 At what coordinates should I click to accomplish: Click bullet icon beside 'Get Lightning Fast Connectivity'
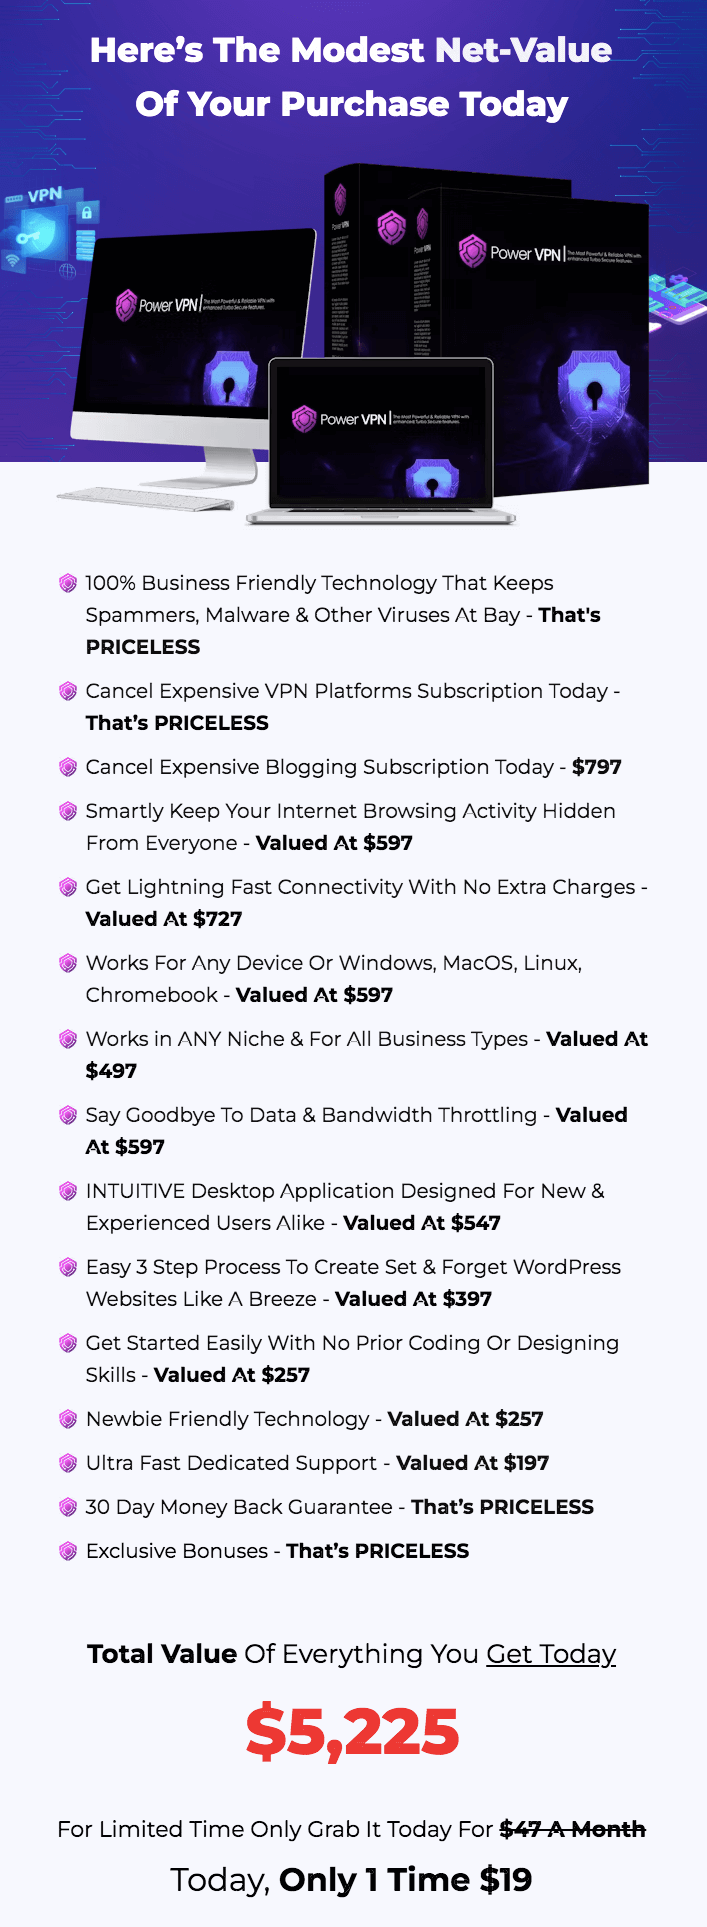click(68, 887)
